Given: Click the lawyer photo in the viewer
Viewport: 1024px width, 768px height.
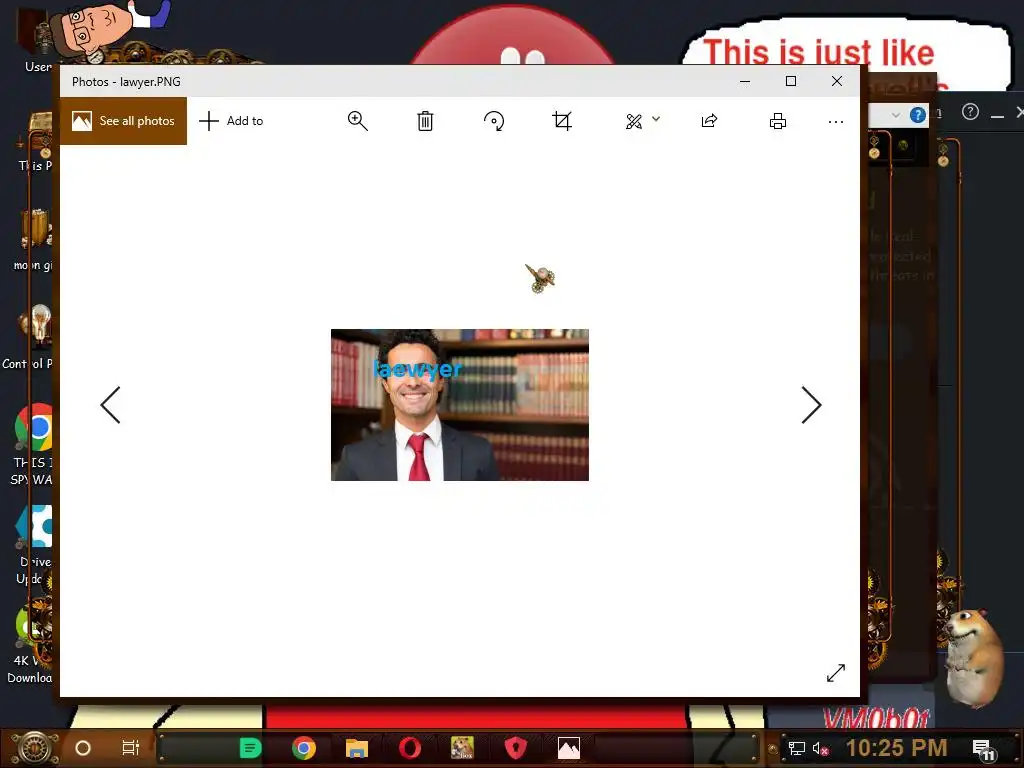Looking at the screenshot, I should [x=460, y=405].
